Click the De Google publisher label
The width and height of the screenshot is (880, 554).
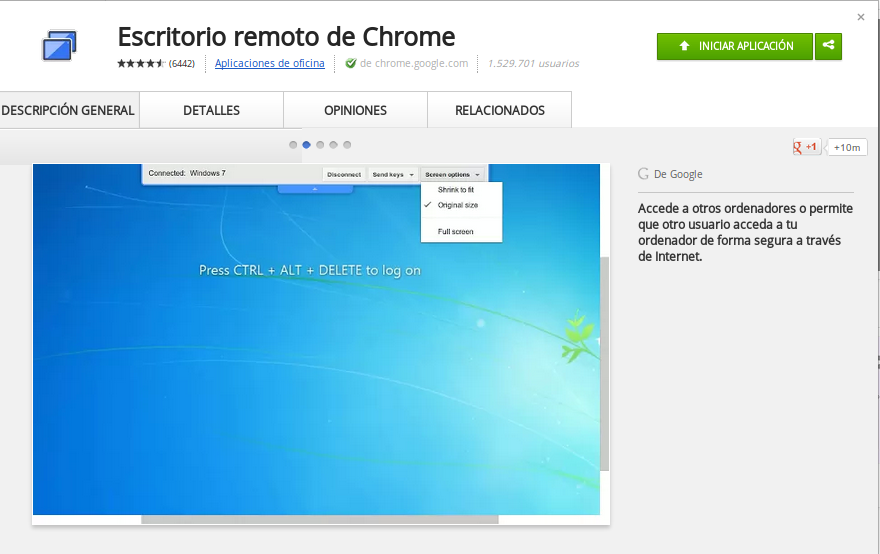point(678,174)
